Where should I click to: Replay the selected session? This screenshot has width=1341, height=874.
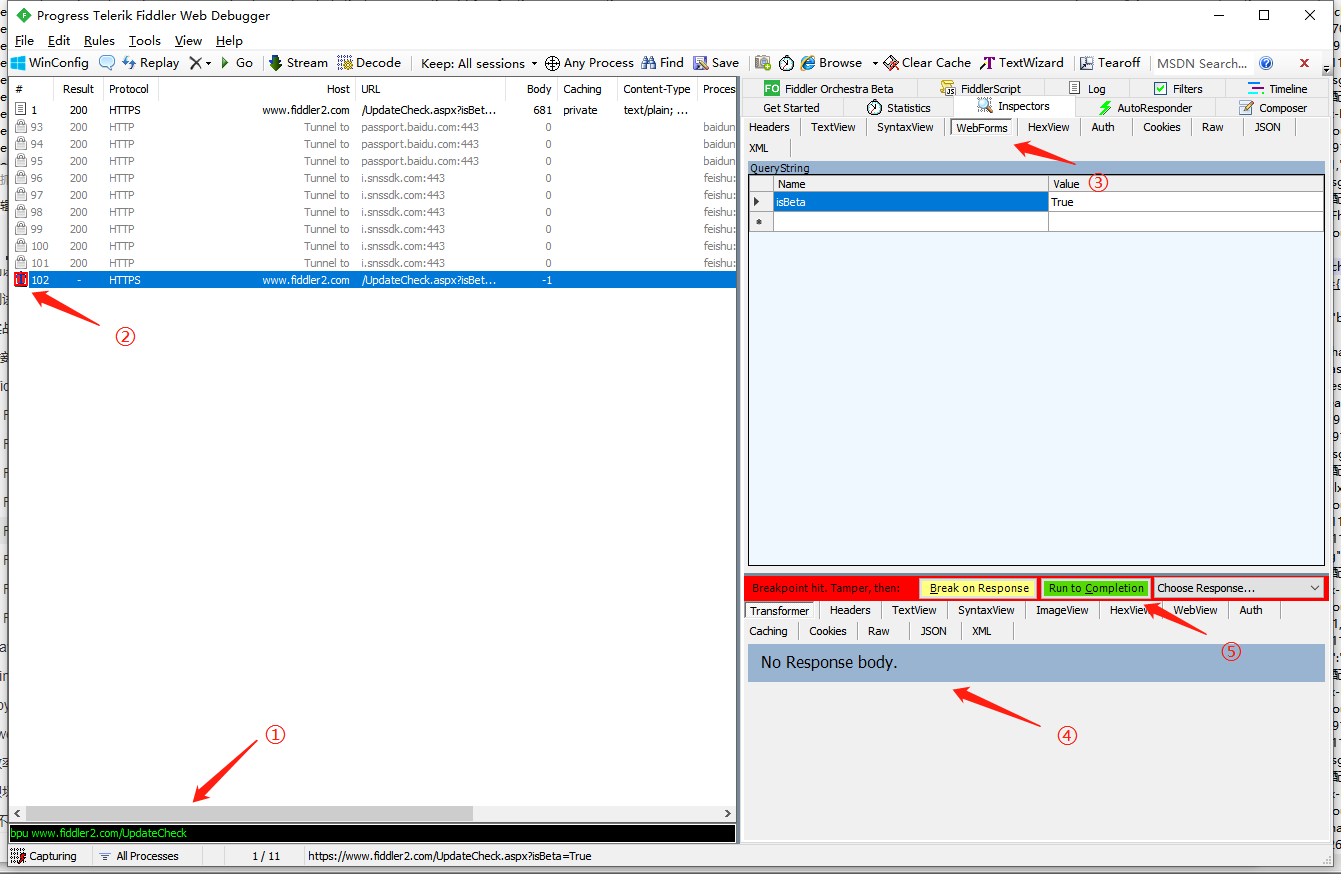pyautogui.click(x=150, y=62)
